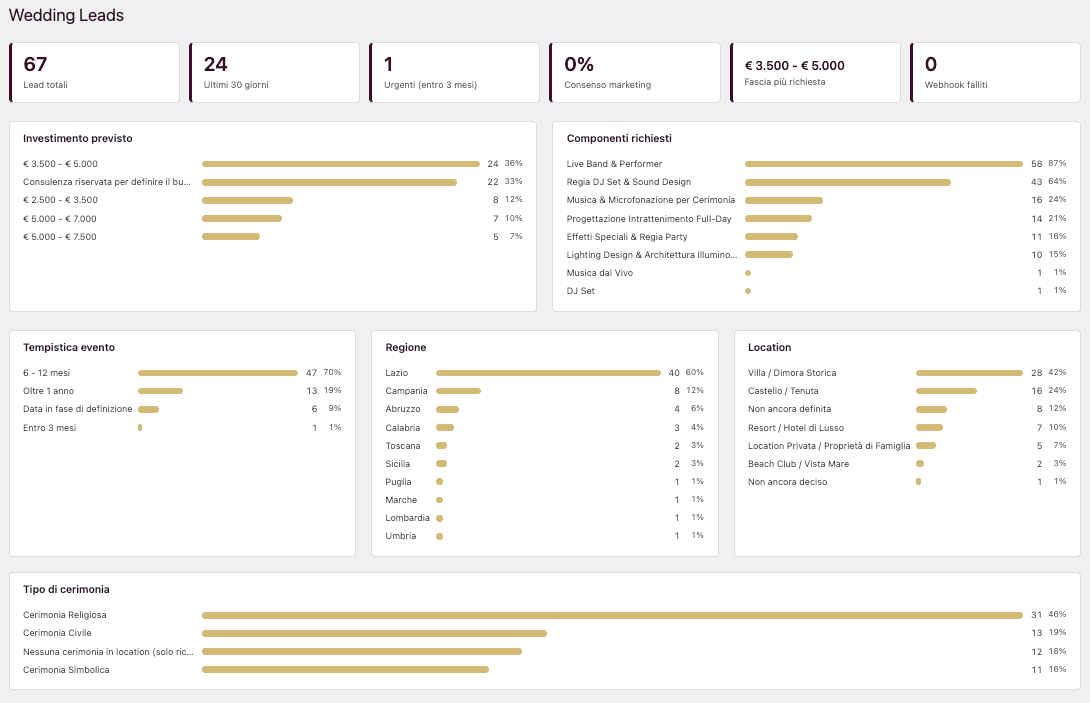Click the 'Abruzzo' region label
Image resolution: width=1090 pixels, height=703 pixels.
point(403,410)
